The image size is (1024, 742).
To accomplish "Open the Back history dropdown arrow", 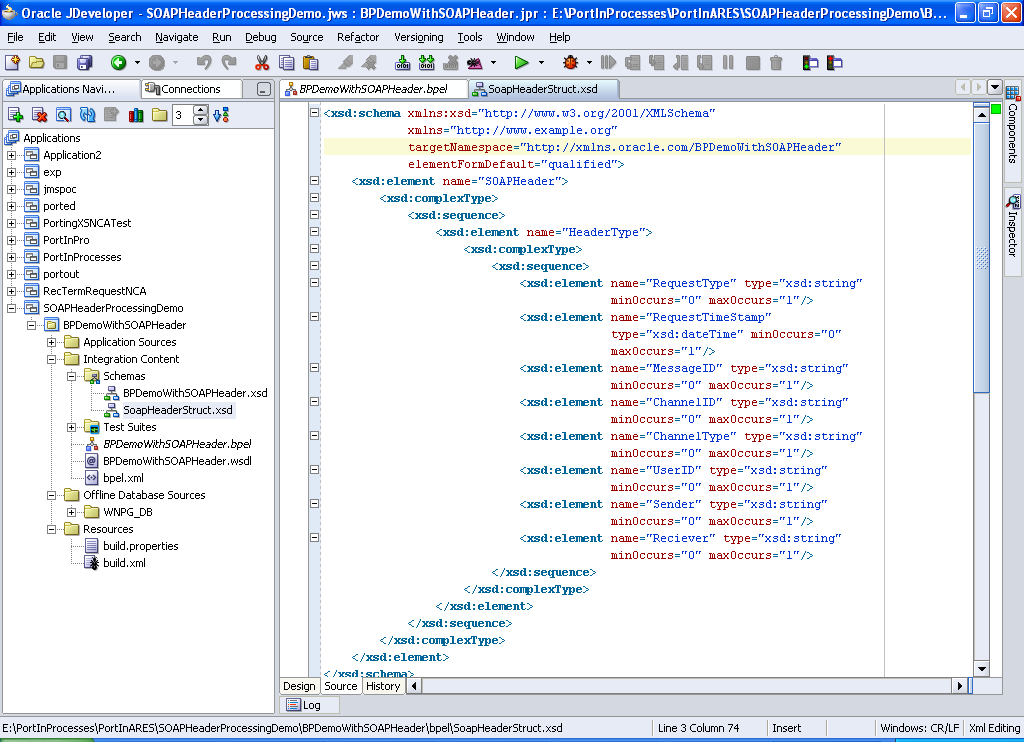I will [137, 63].
